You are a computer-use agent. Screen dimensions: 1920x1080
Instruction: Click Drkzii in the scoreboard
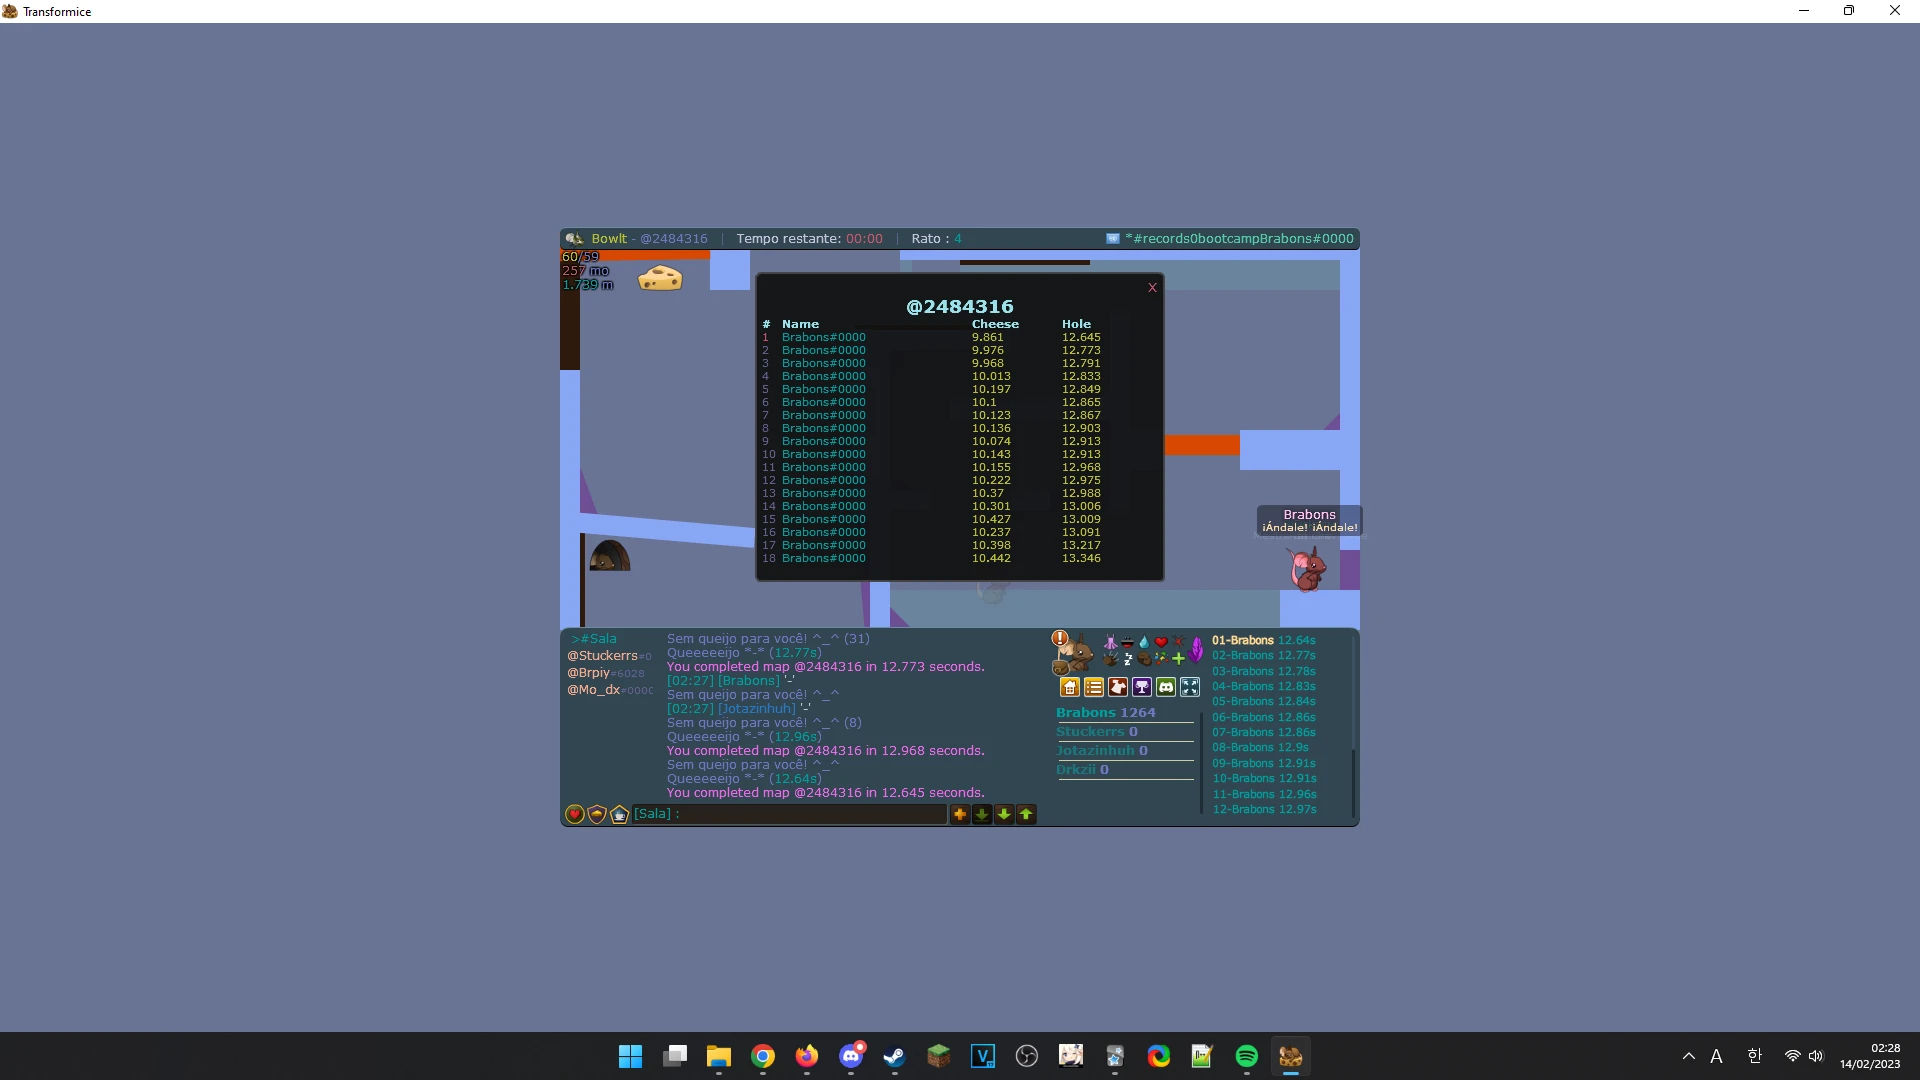1082,770
